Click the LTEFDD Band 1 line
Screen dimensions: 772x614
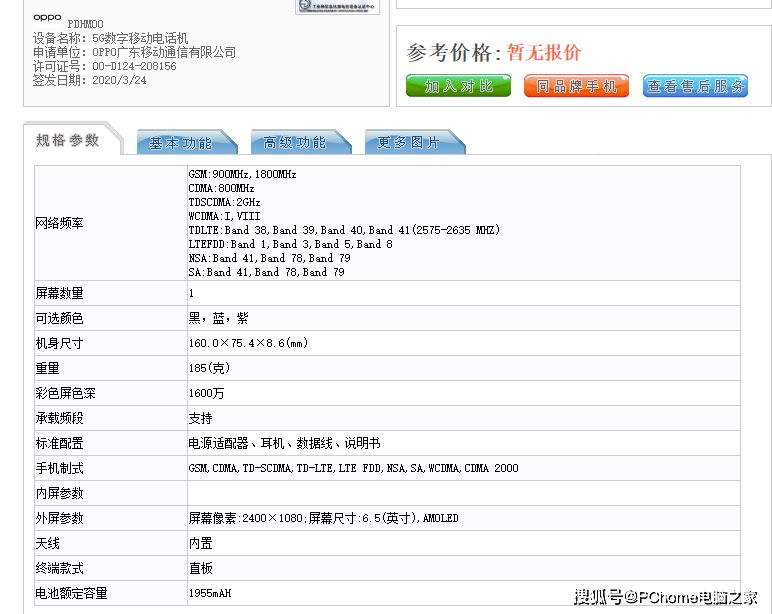coord(290,244)
